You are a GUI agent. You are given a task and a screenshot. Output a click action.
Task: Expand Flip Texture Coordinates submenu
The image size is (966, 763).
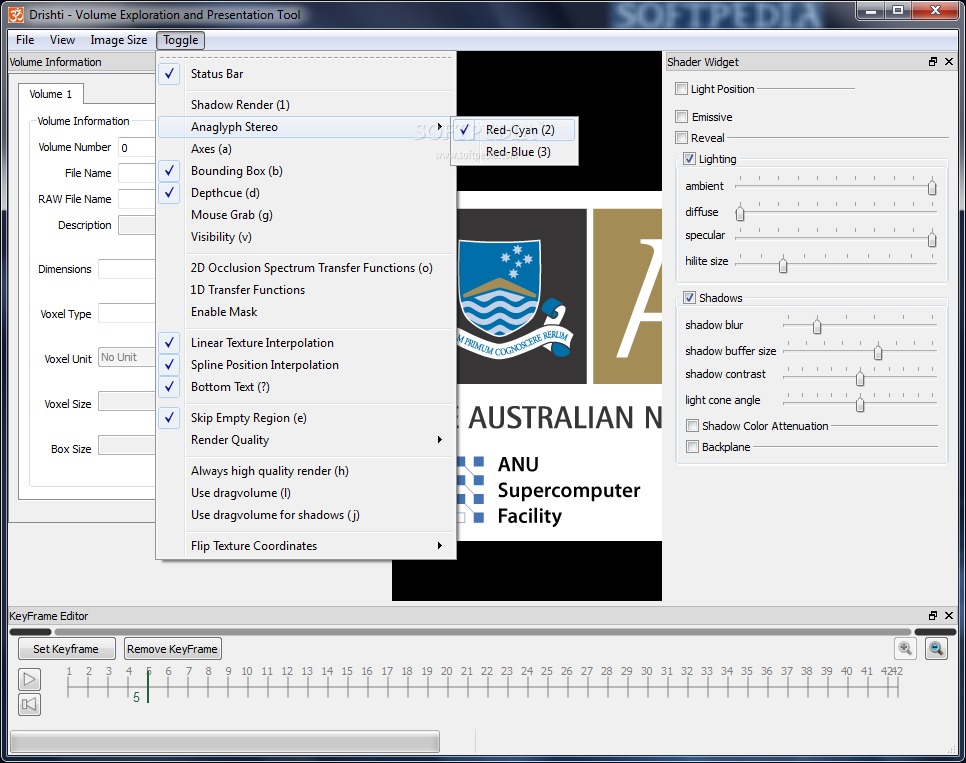click(306, 546)
